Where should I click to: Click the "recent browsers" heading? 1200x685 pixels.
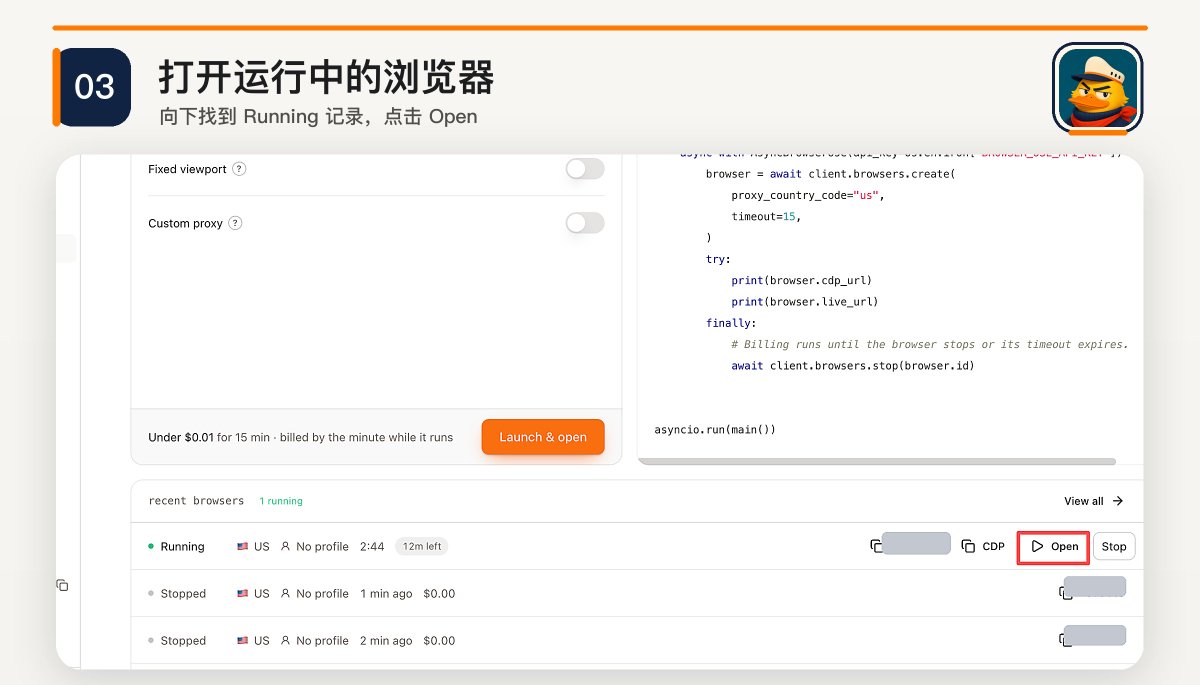tap(196, 501)
